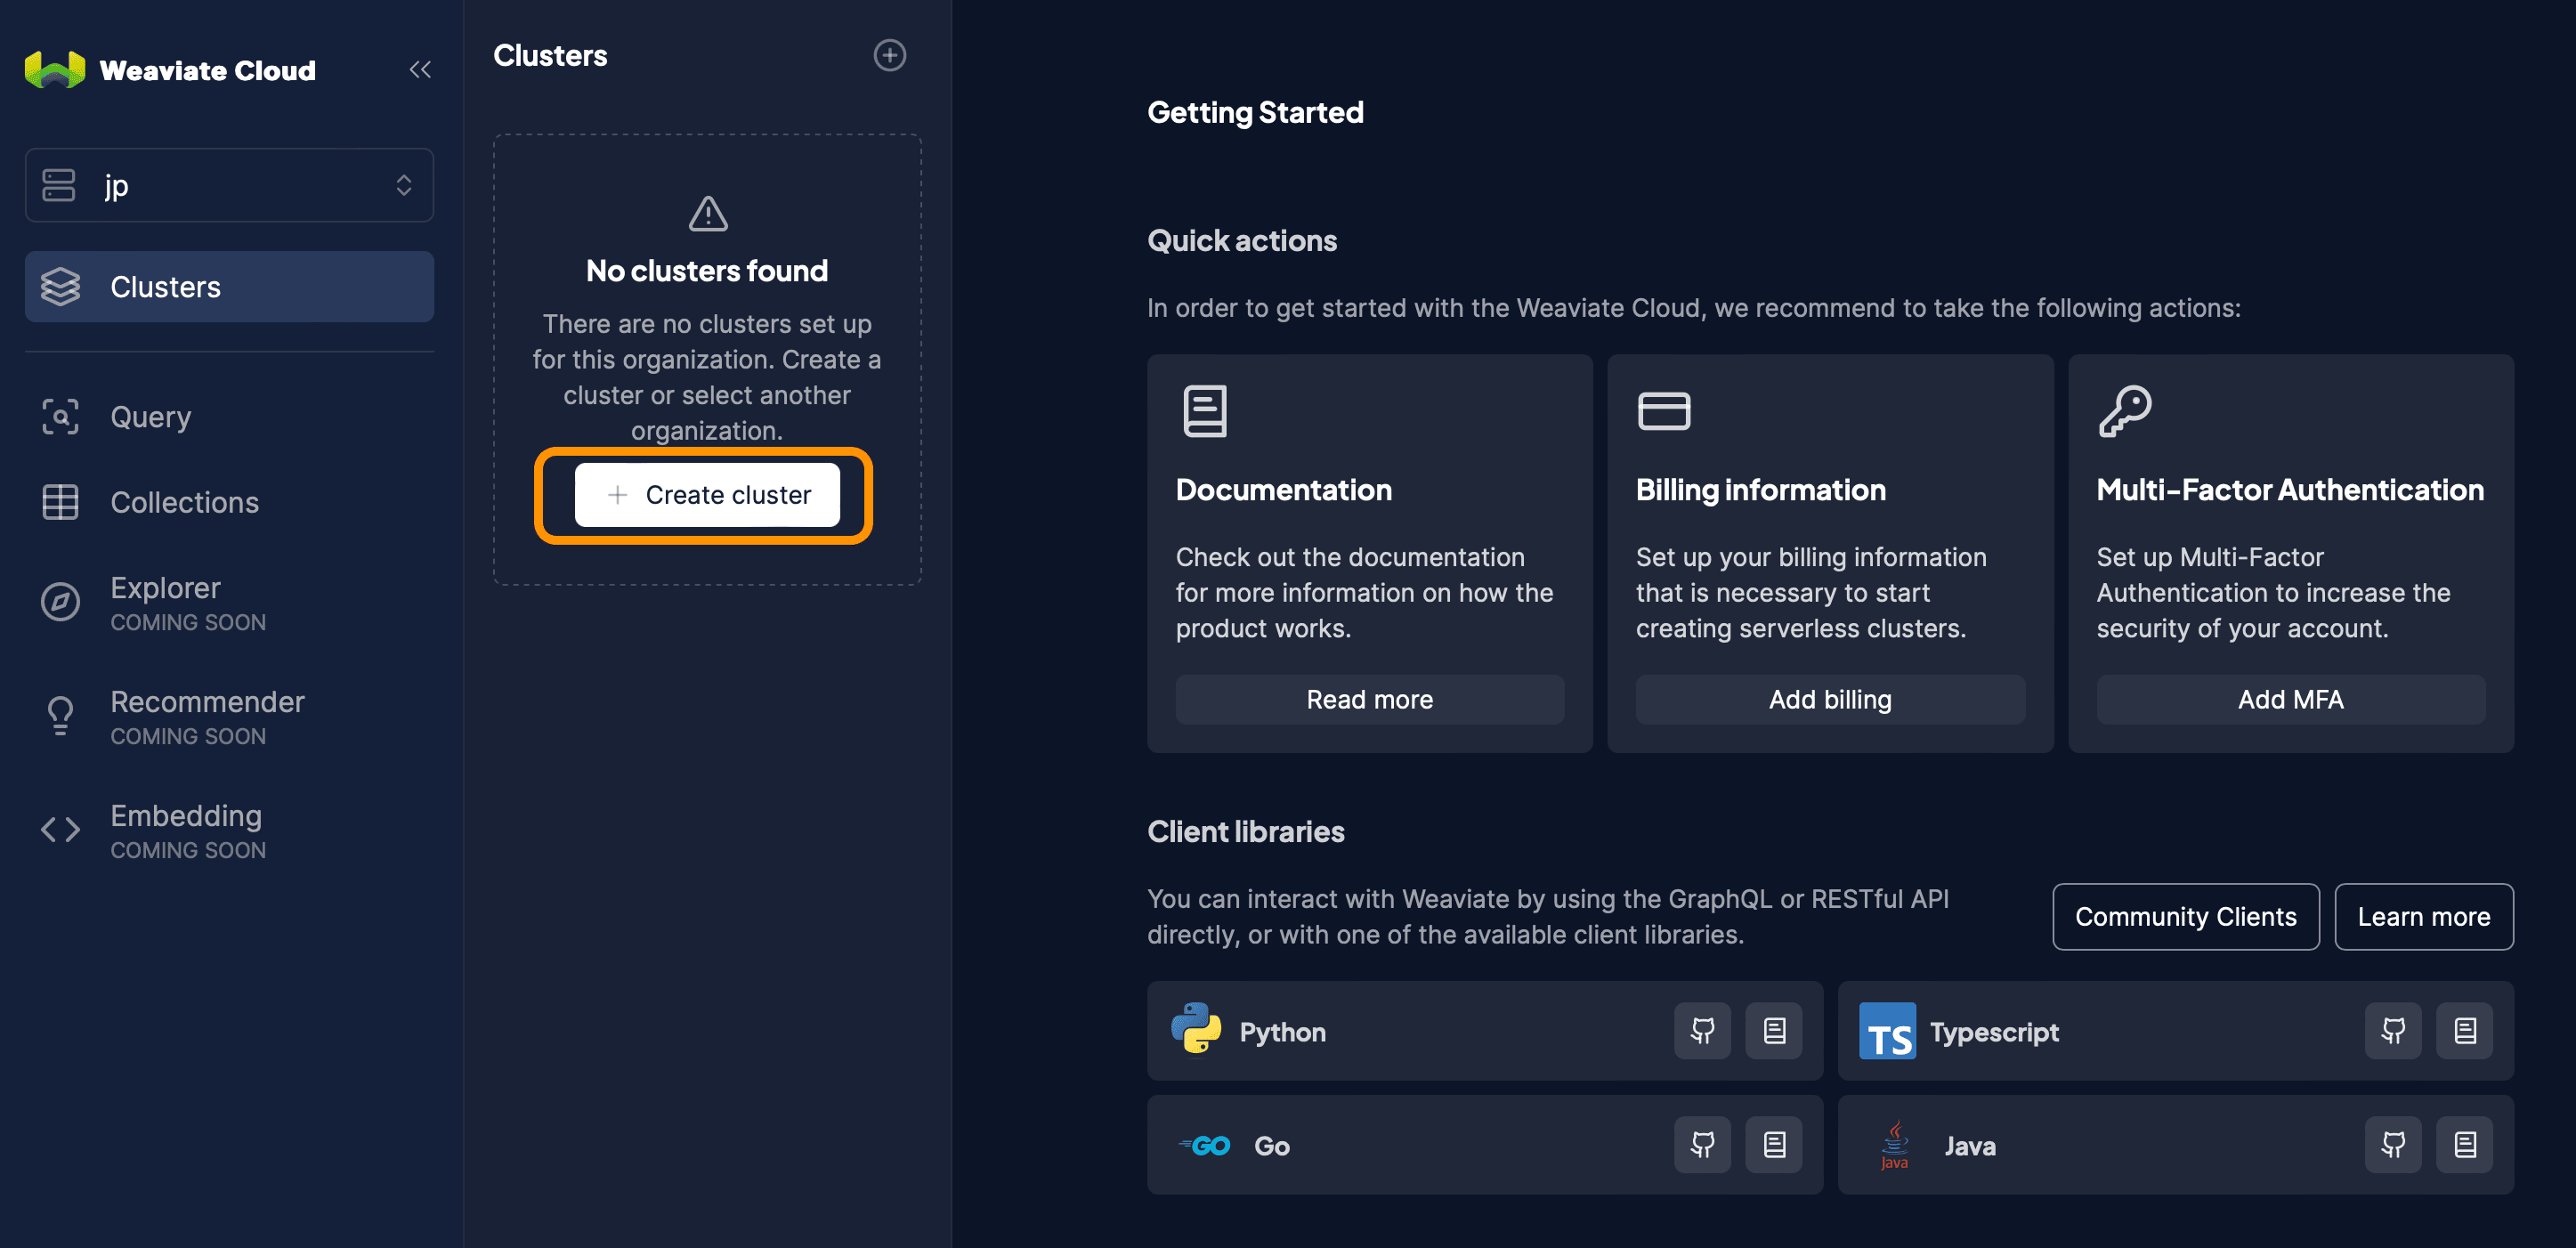Open Python client documentation icon
Screen dimensions: 2576x1248
(1774, 1031)
